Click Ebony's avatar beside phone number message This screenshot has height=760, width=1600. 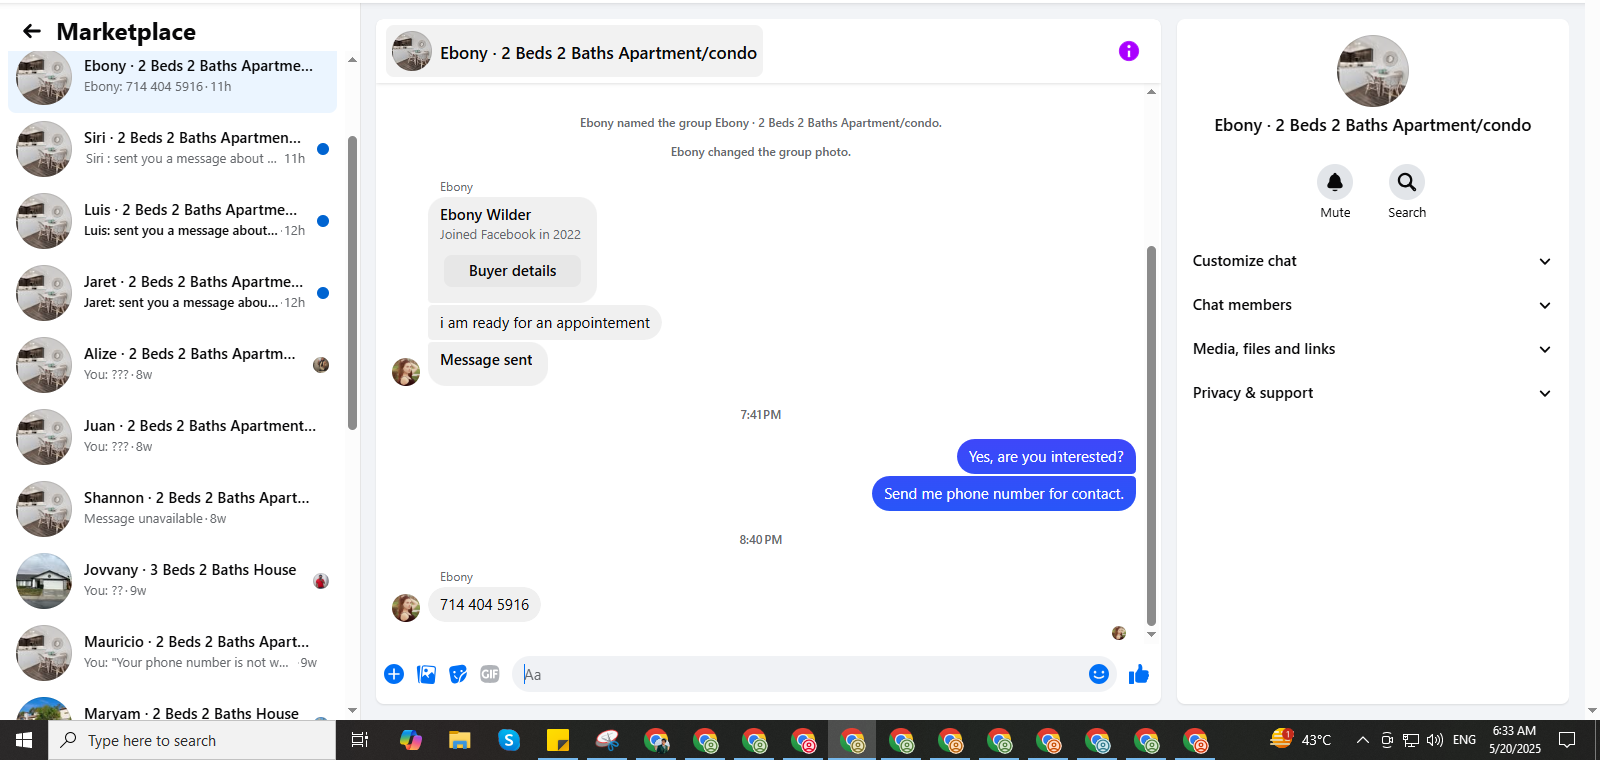pyautogui.click(x=406, y=608)
